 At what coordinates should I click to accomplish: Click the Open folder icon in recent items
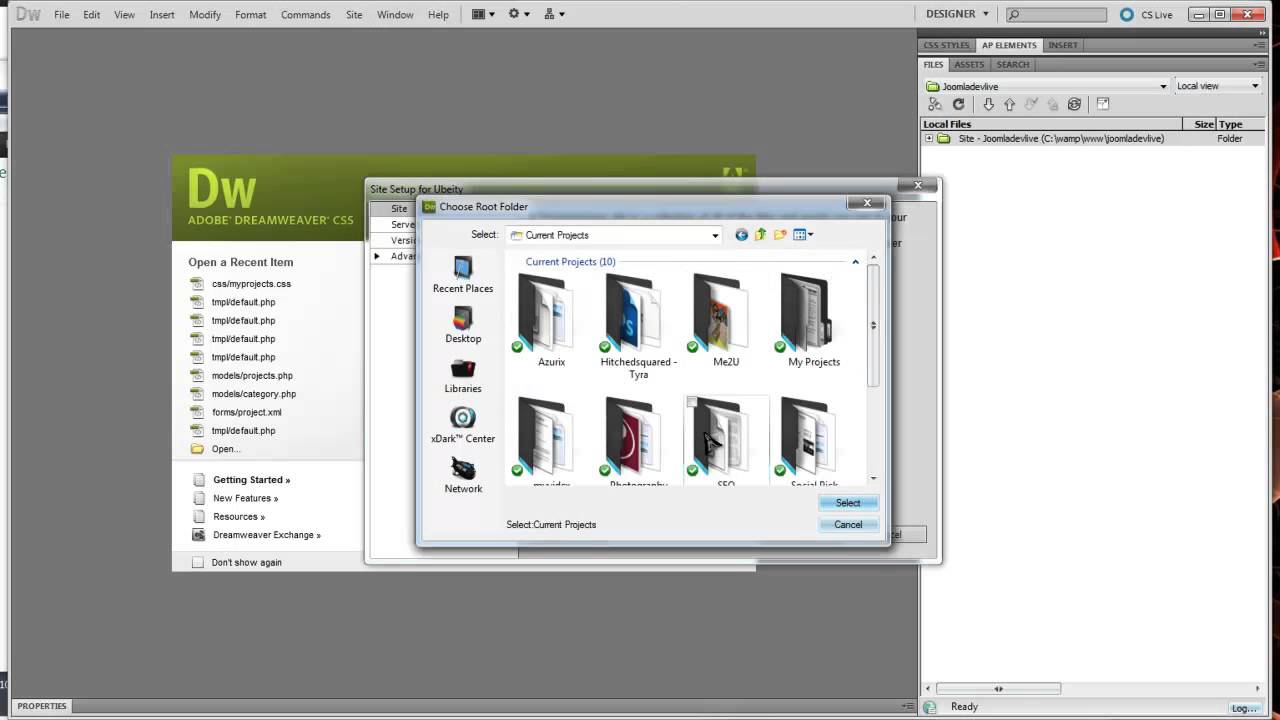(x=198, y=449)
